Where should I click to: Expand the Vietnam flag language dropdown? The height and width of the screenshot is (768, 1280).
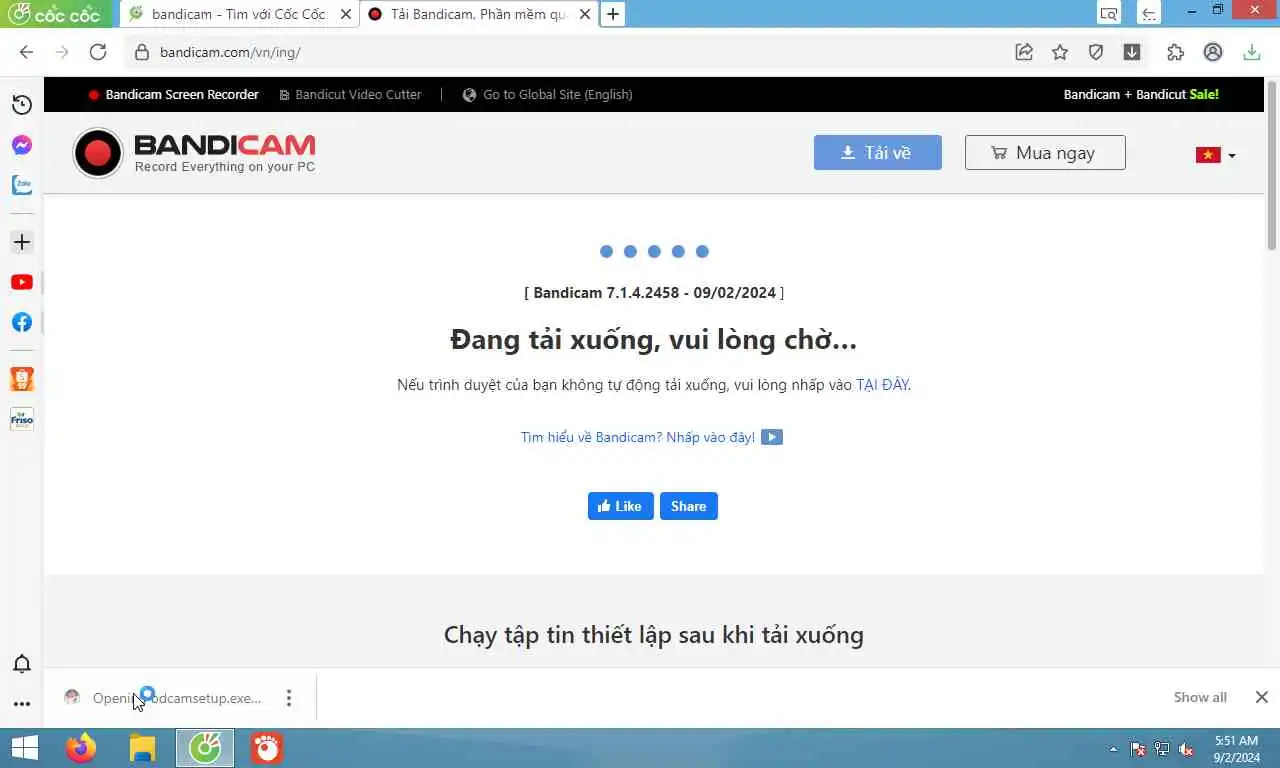pyautogui.click(x=1216, y=155)
